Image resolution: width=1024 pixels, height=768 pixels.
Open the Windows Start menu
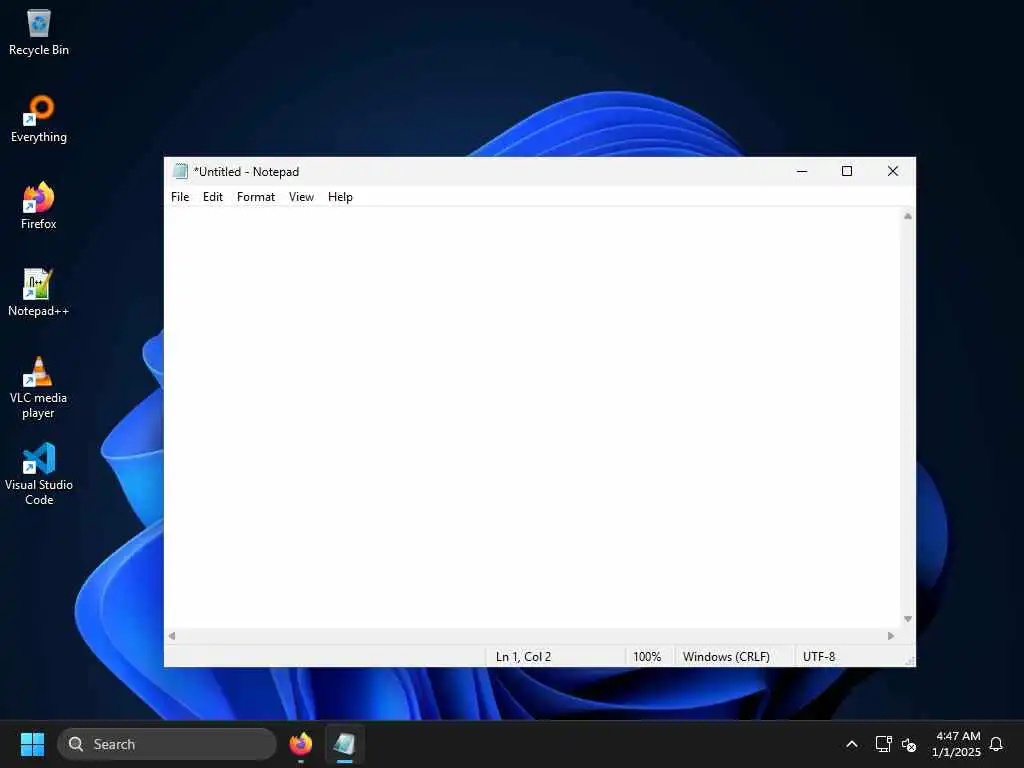[32, 744]
